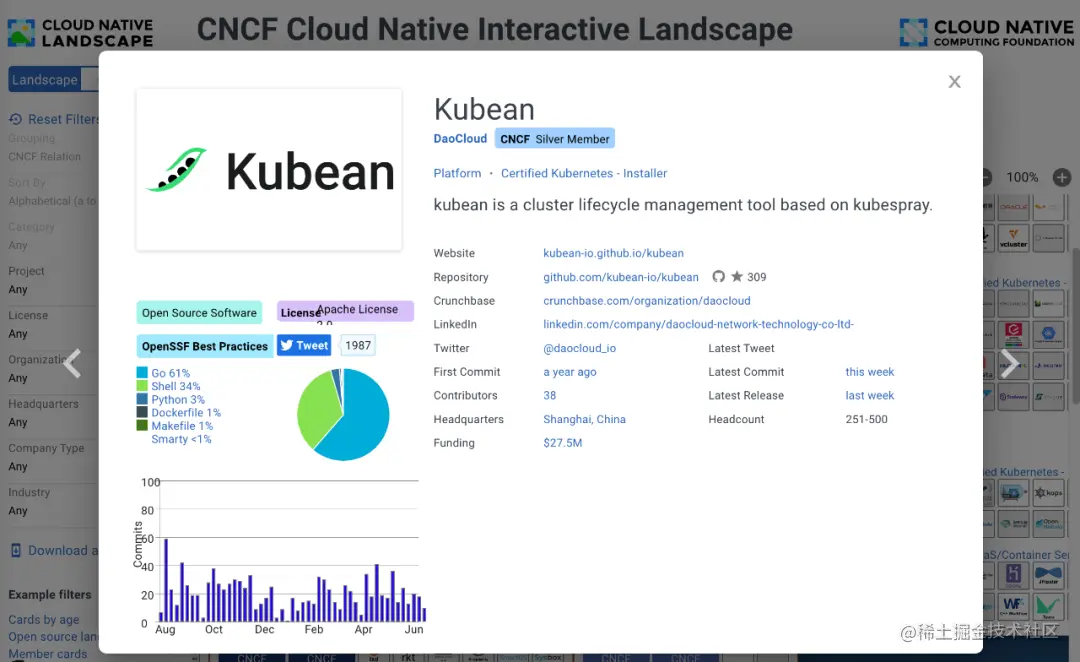
Task: Open the DaoCloud organization link
Action: [x=460, y=138]
